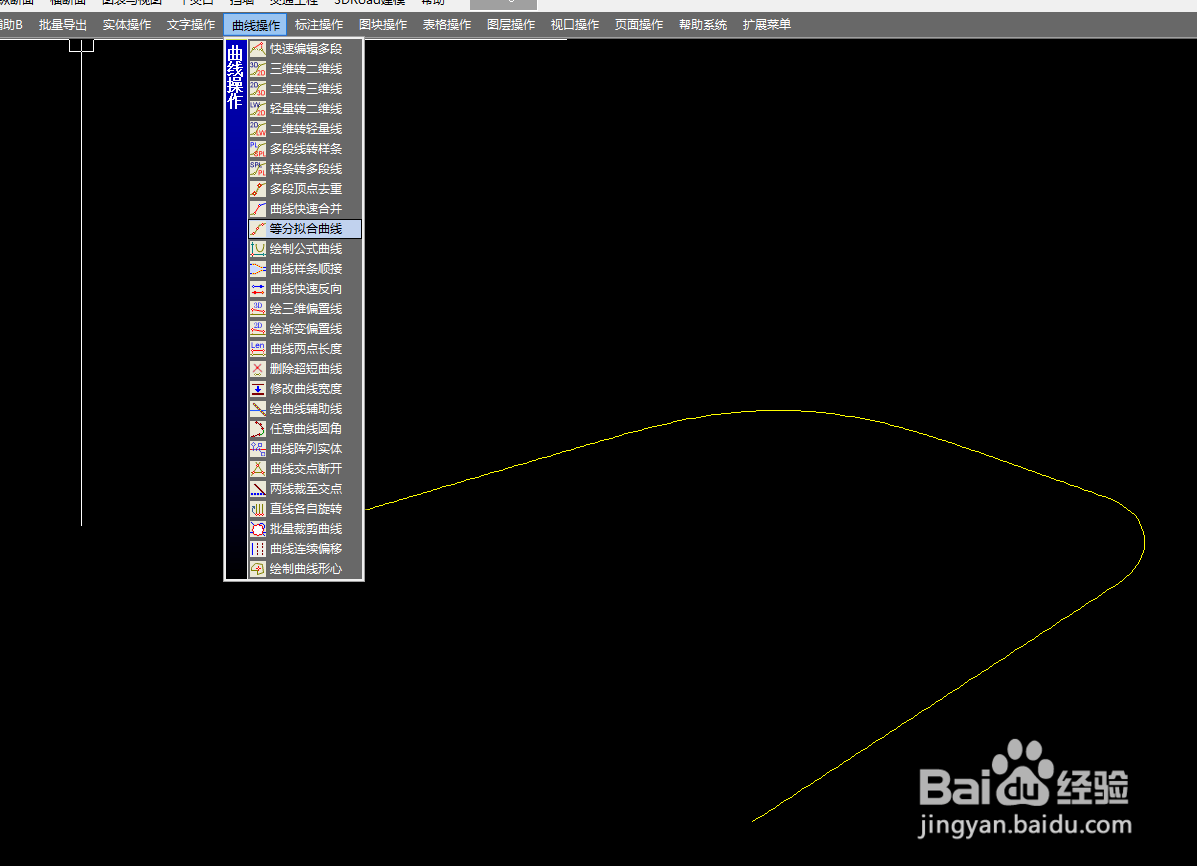The height and width of the screenshot is (866, 1197).
Task: Open the 表格操作 menu
Action: tap(447, 25)
